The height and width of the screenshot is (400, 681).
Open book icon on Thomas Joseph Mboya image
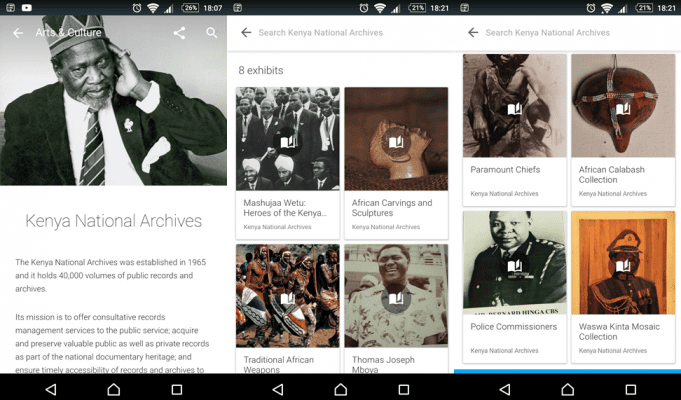coord(396,298)
